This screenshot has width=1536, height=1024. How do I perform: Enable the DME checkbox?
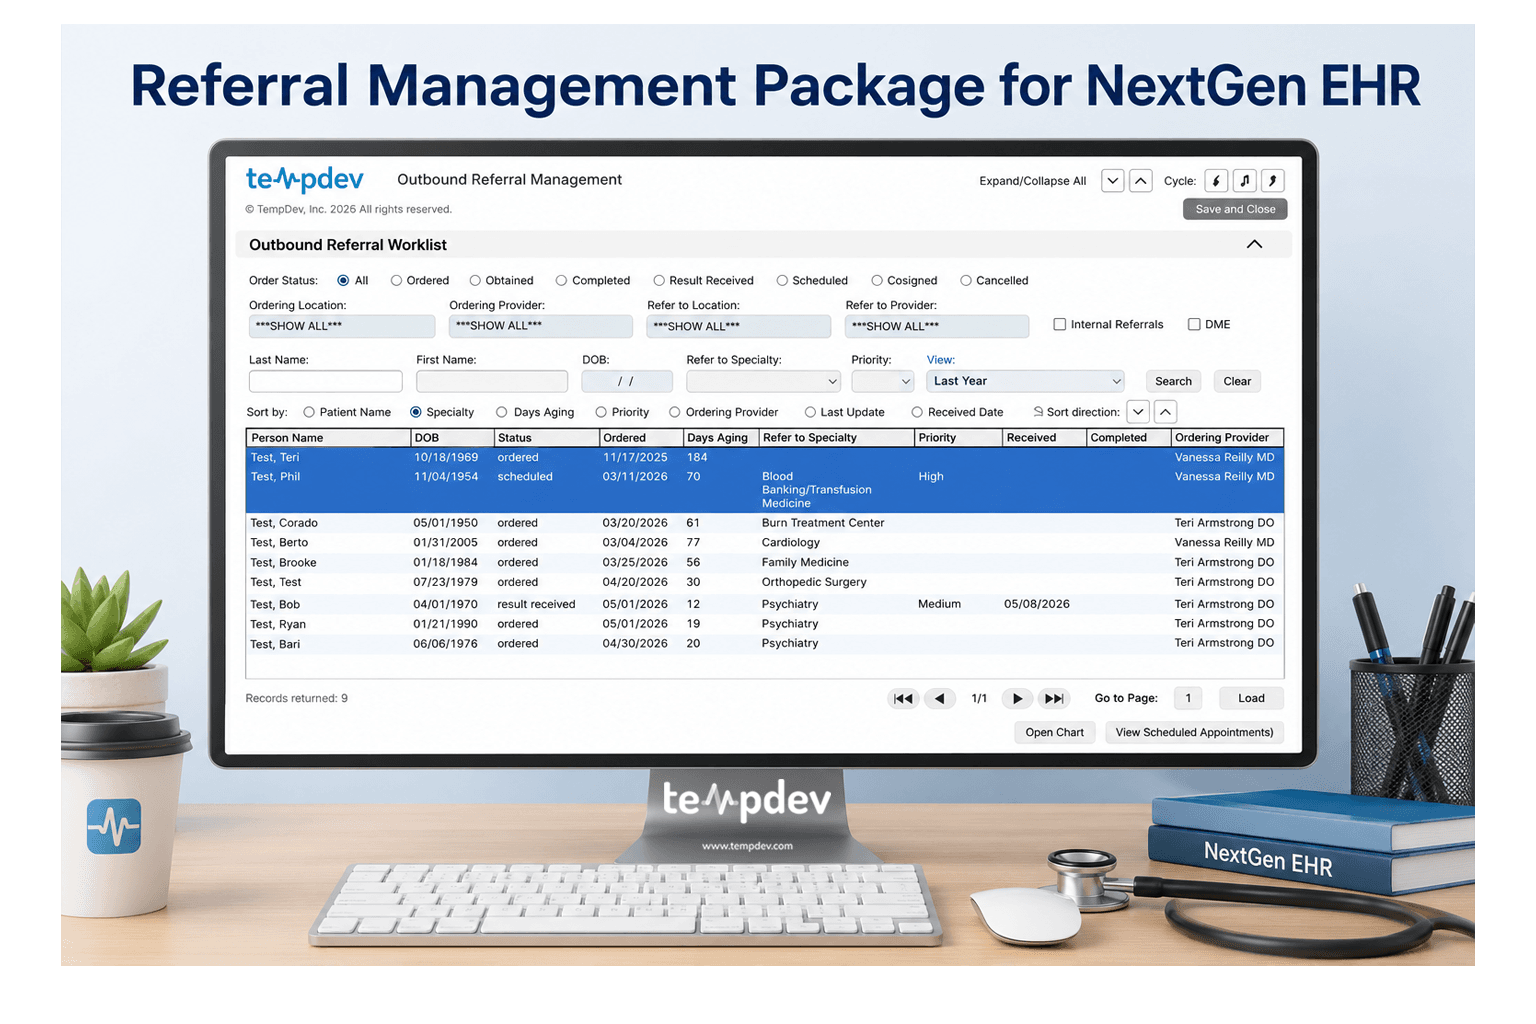point(1194,324)
